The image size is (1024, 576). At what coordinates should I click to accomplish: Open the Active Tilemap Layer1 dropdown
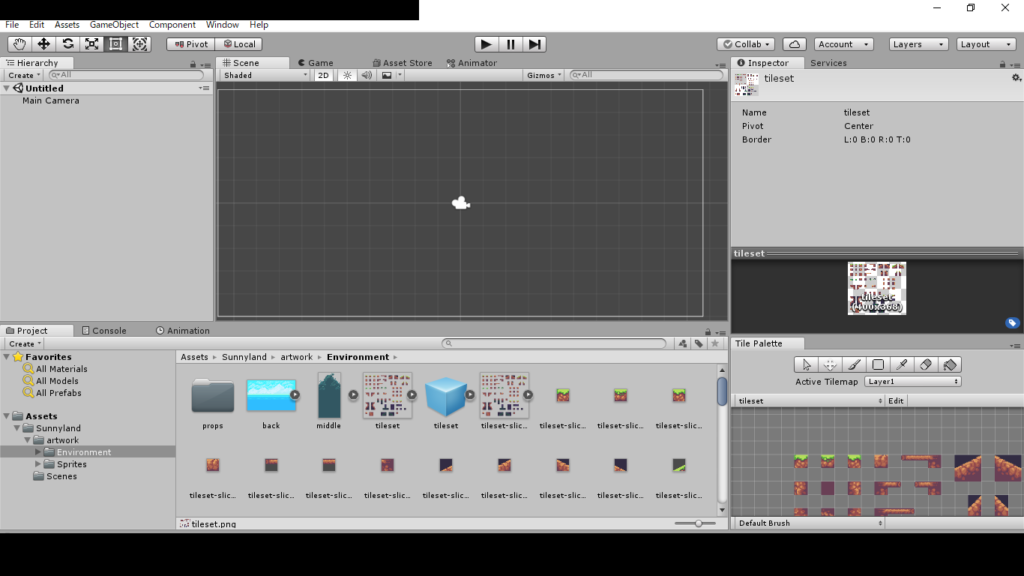click(913, 382)
